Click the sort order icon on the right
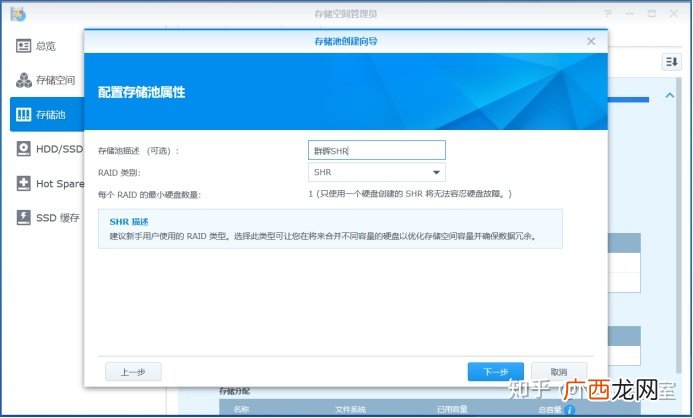Viewport: 693px width, 418px height. pyautogui.click(x=671, y=62)
